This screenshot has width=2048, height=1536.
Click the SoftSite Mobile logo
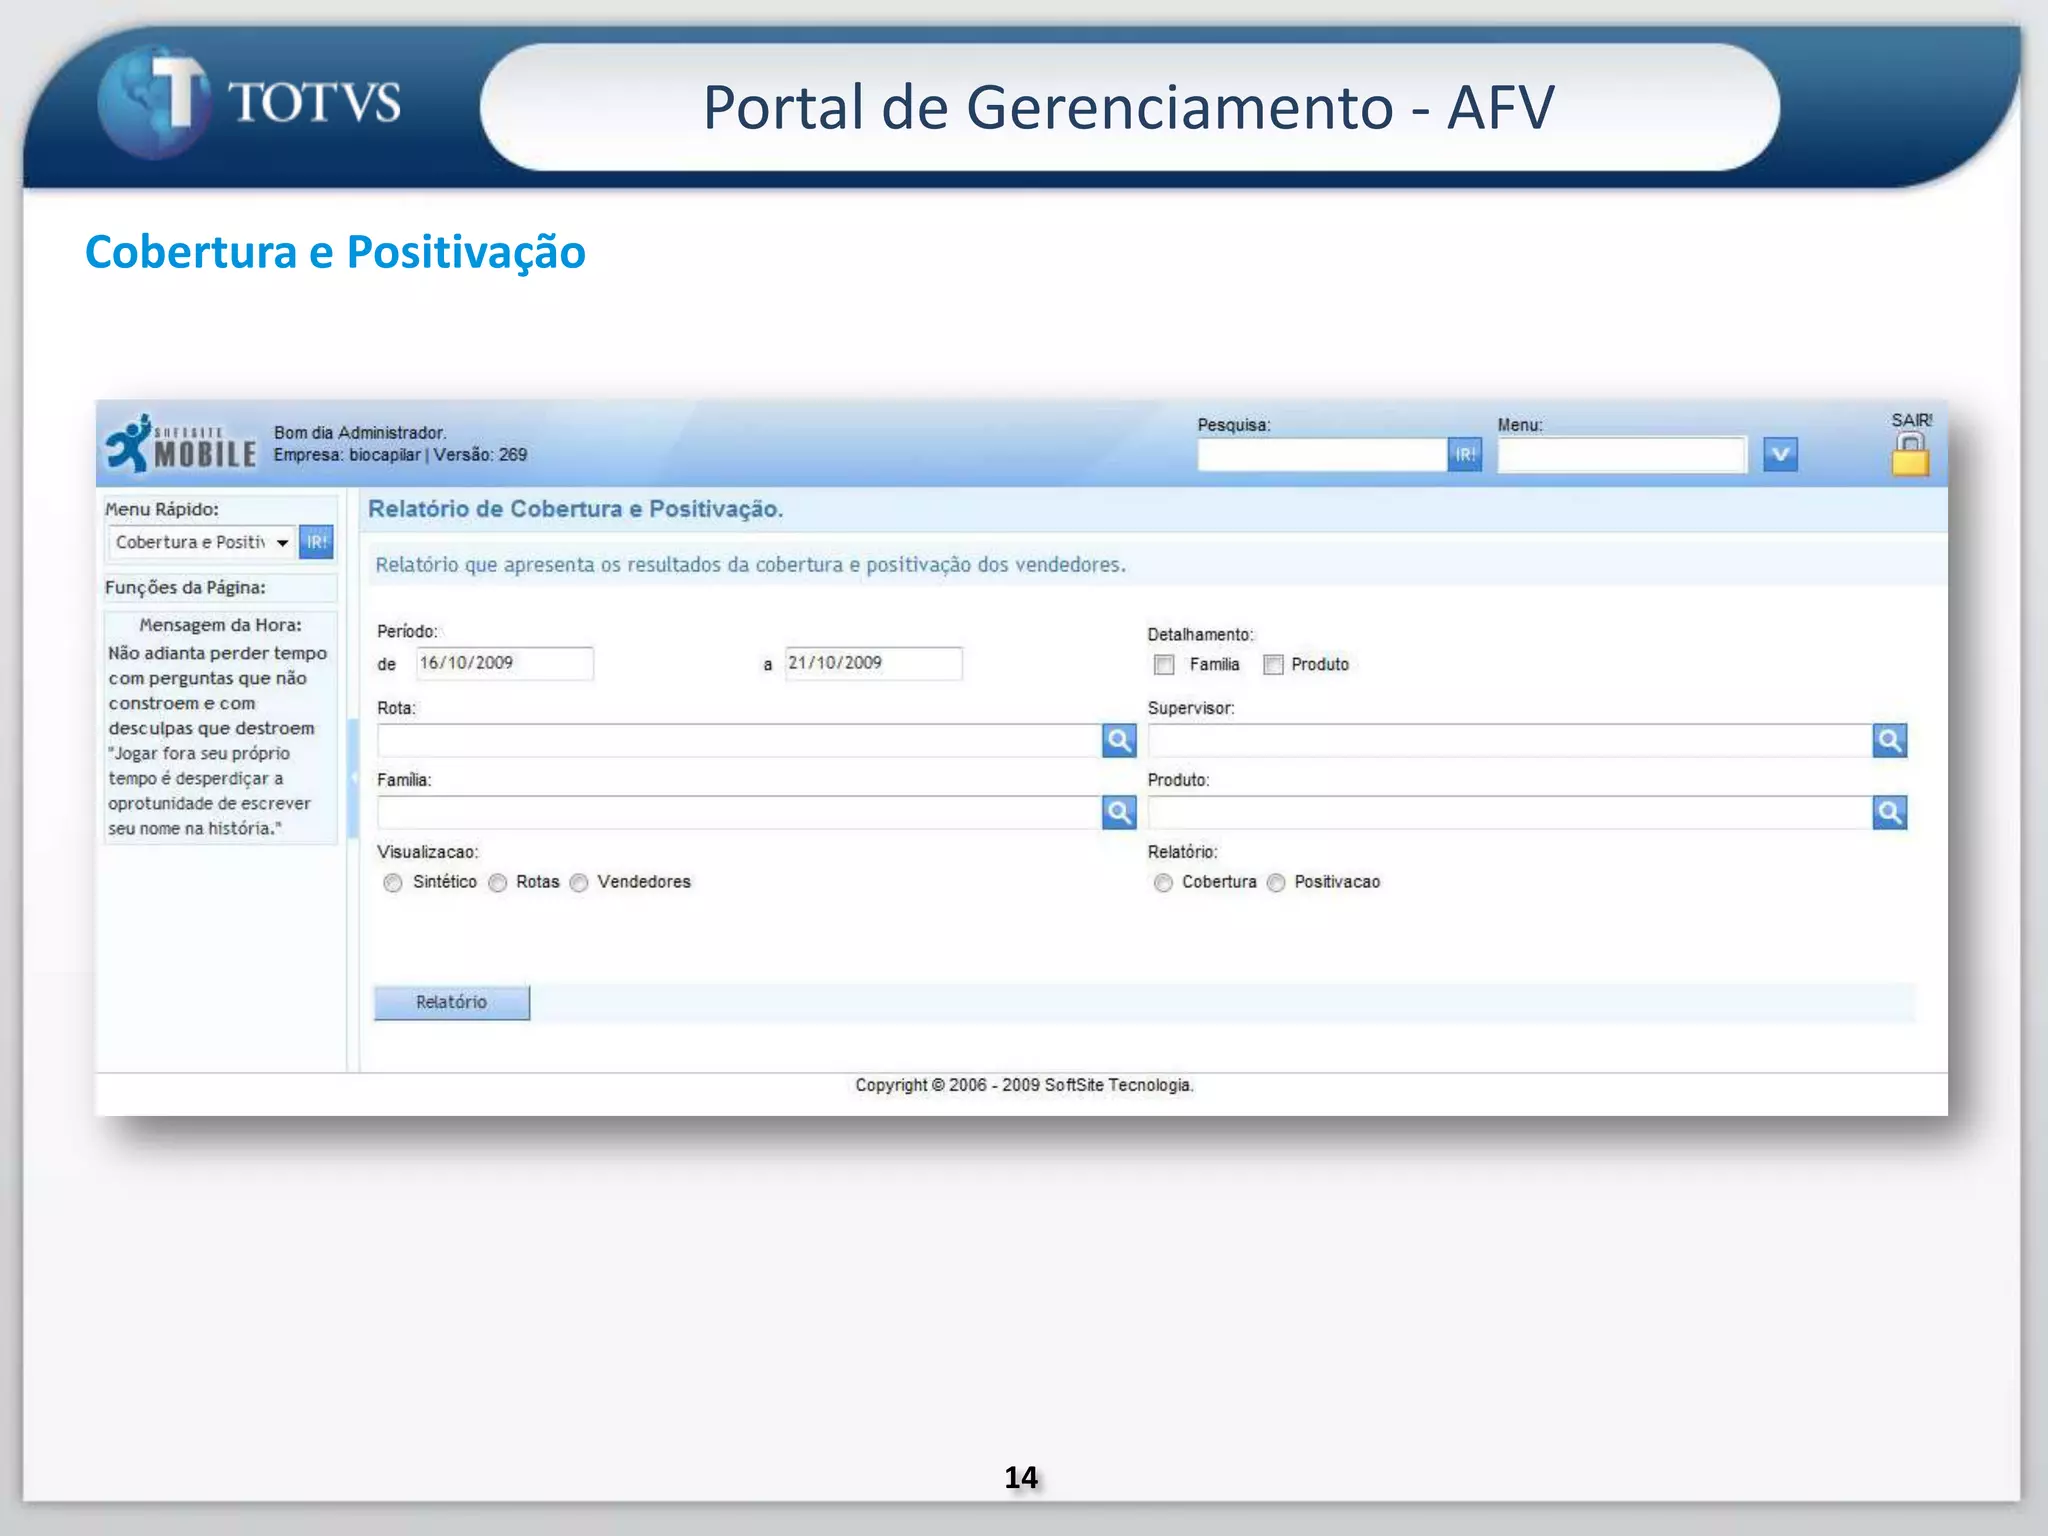[182, 444]
